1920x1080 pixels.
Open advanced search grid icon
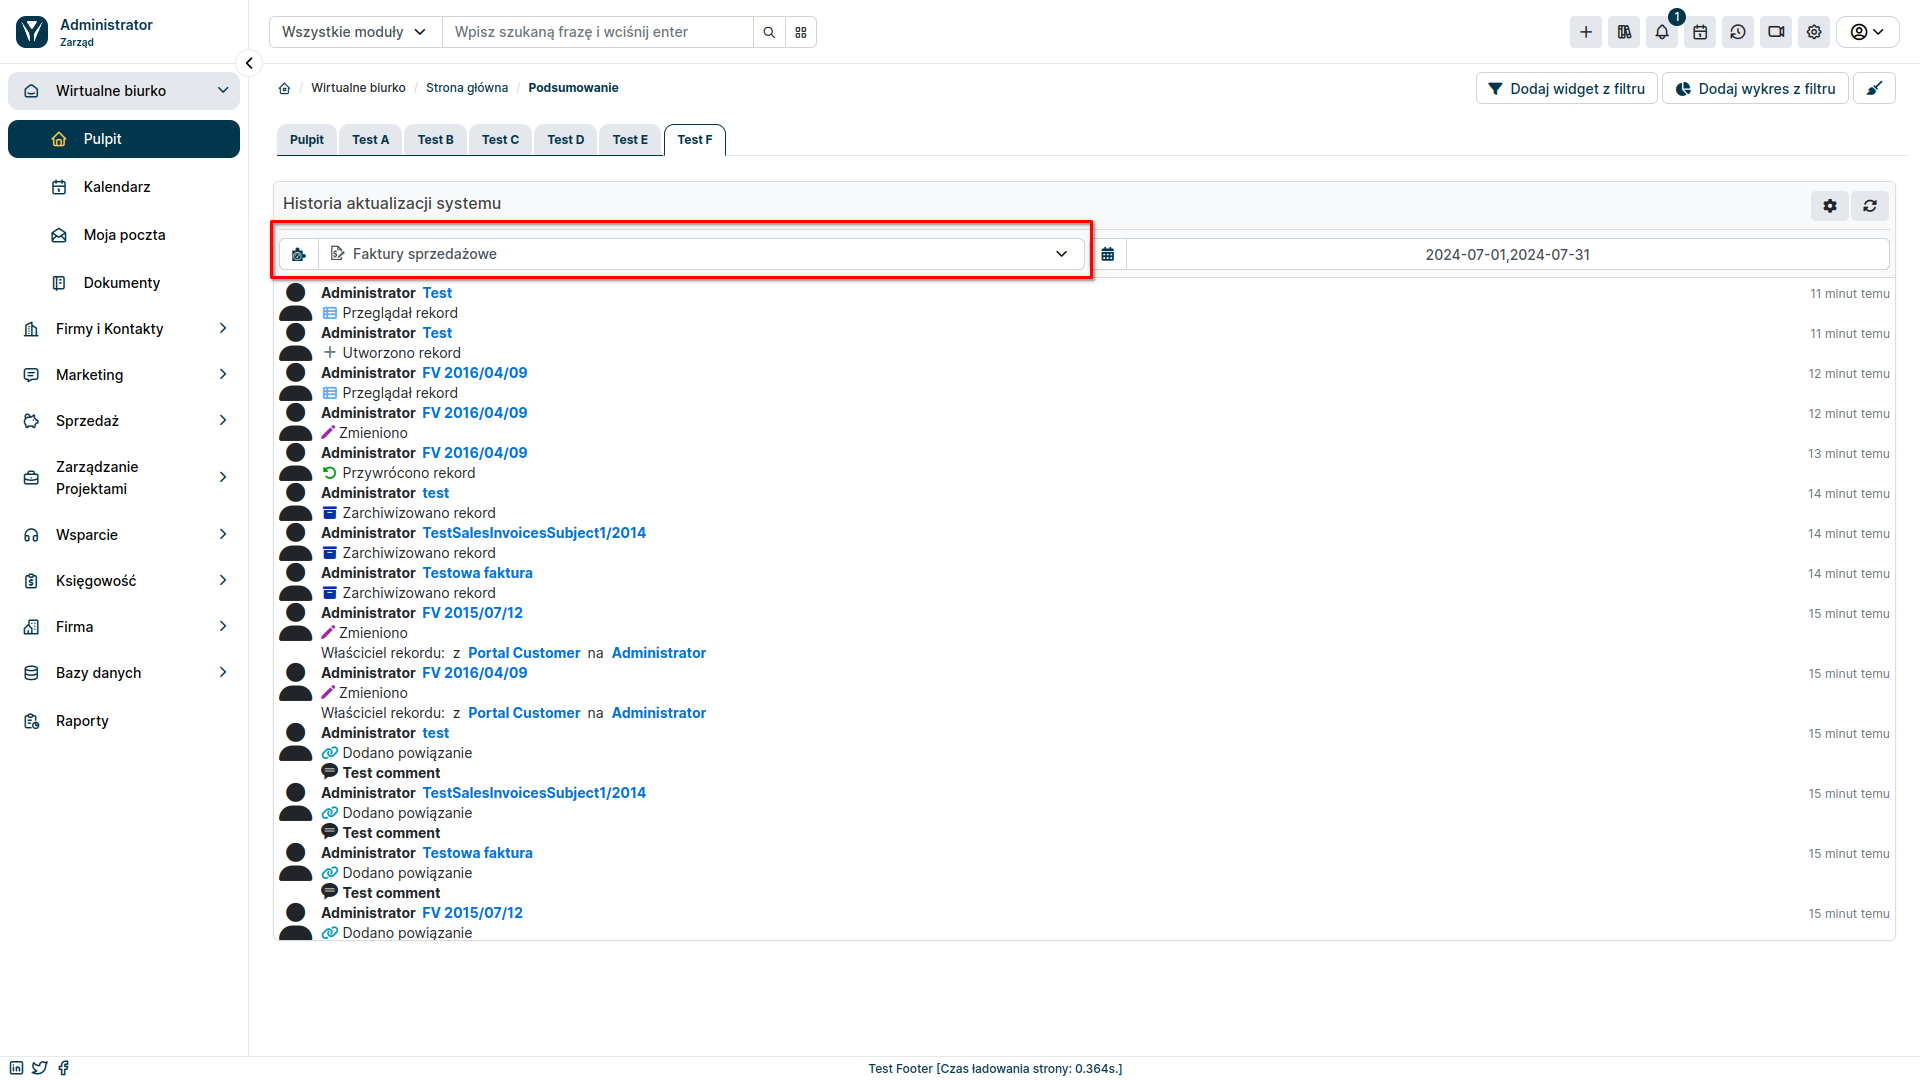[801, 32]
